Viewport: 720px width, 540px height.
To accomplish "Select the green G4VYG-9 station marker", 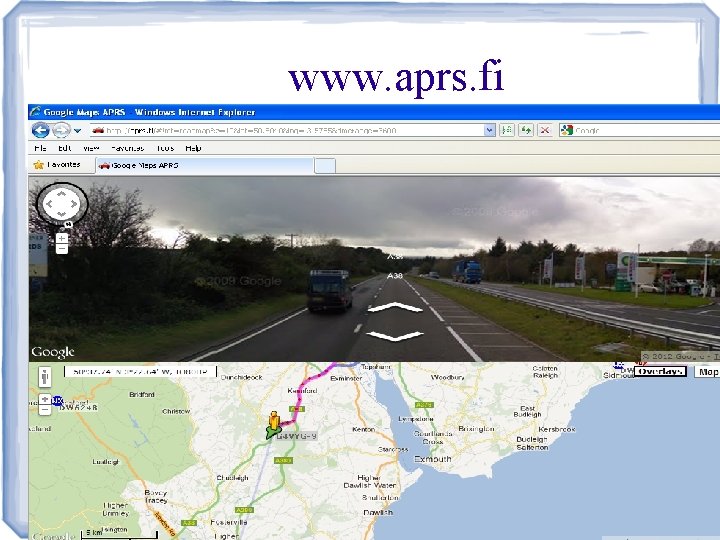I will (272, 433).
